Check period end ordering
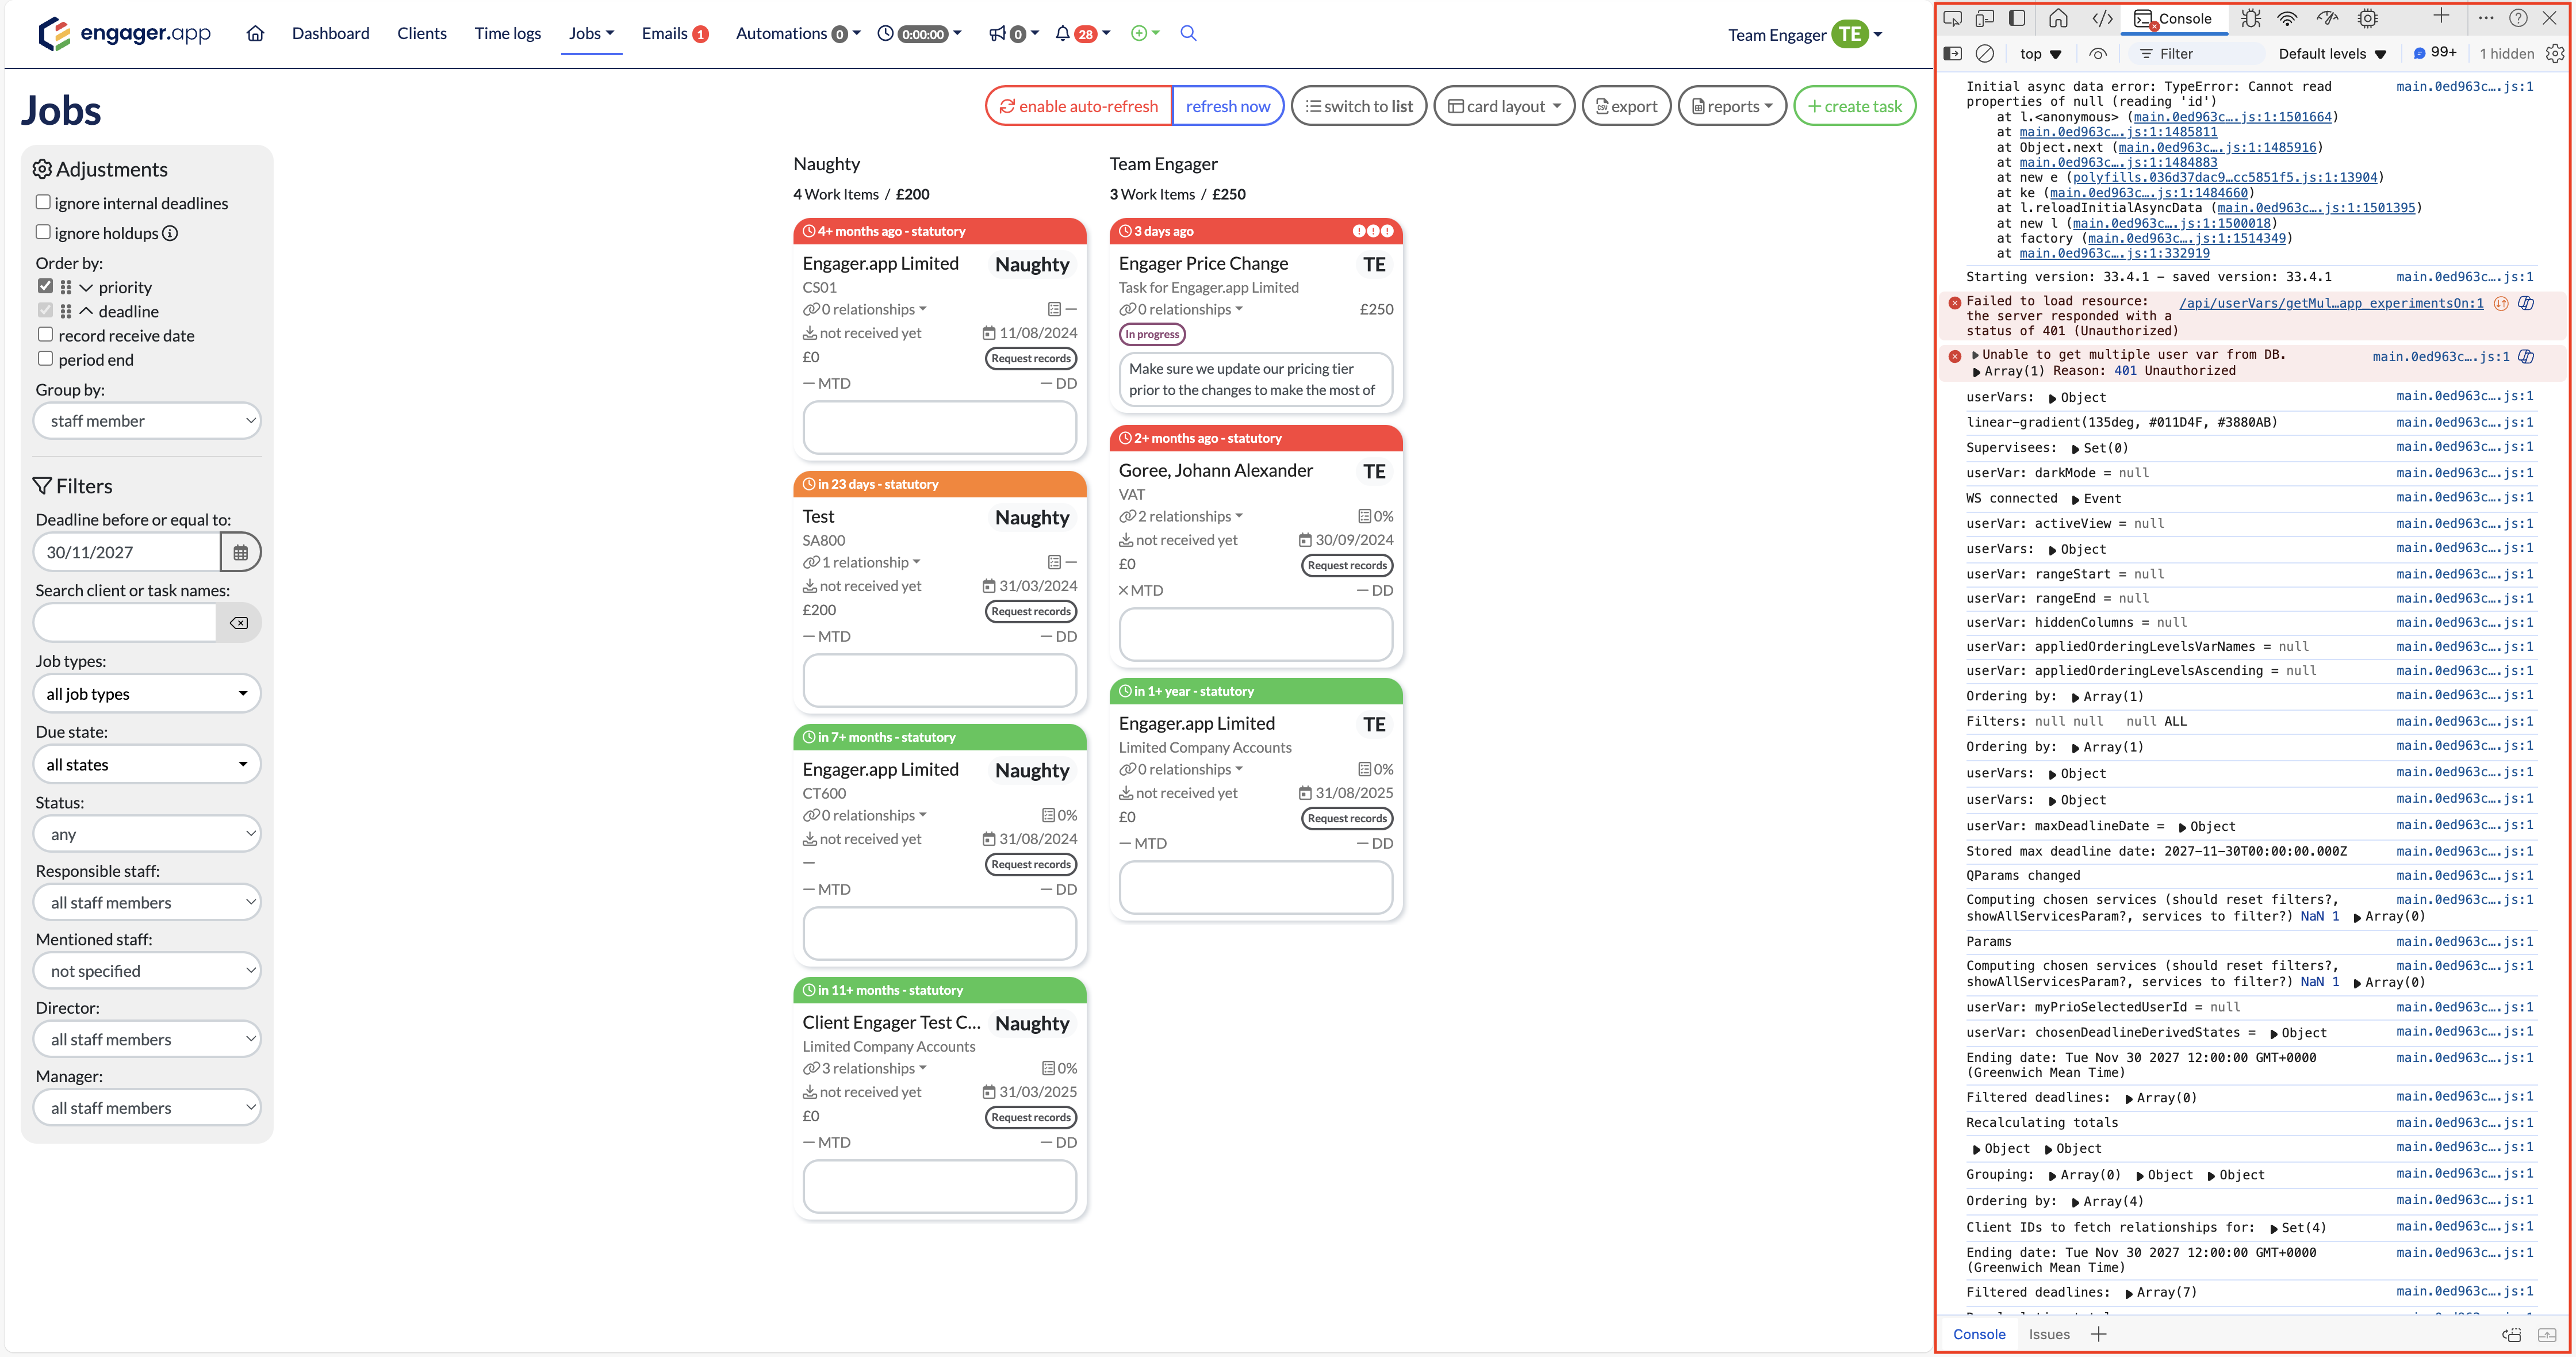This screenshot has height=1357, width=2576. point(45,358)
